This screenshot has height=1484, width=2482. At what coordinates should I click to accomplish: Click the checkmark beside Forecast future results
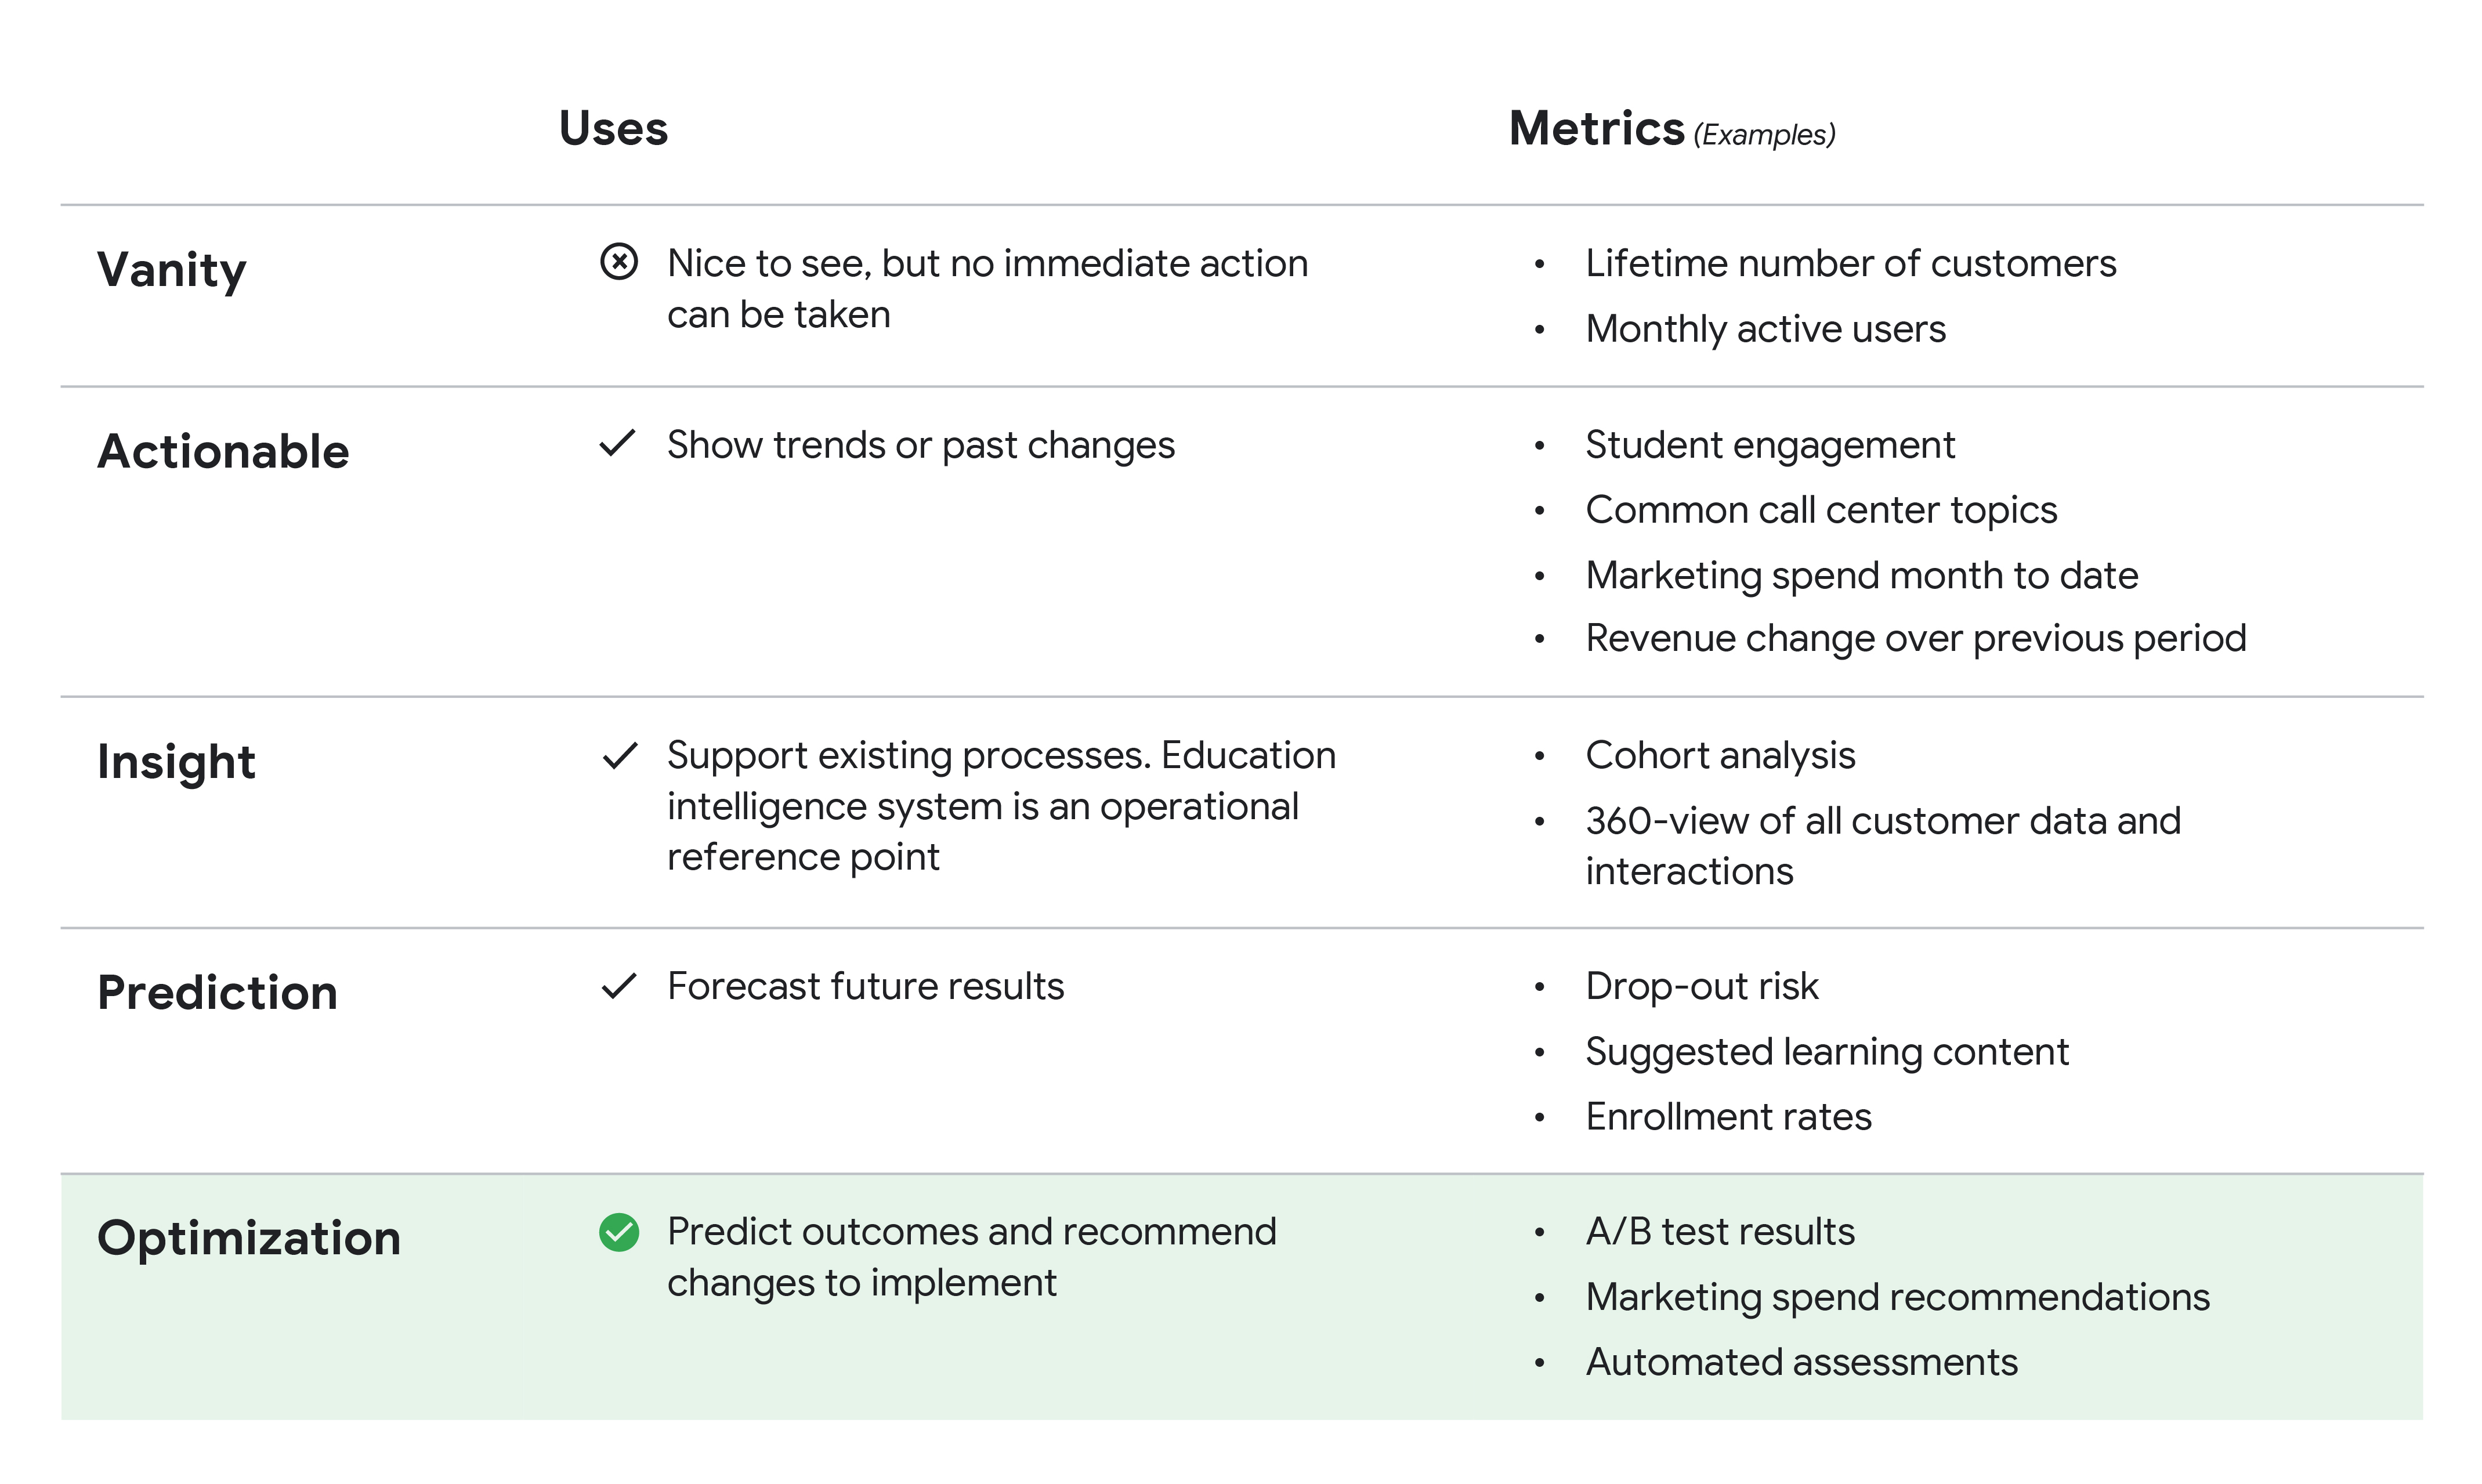point(619,986)
